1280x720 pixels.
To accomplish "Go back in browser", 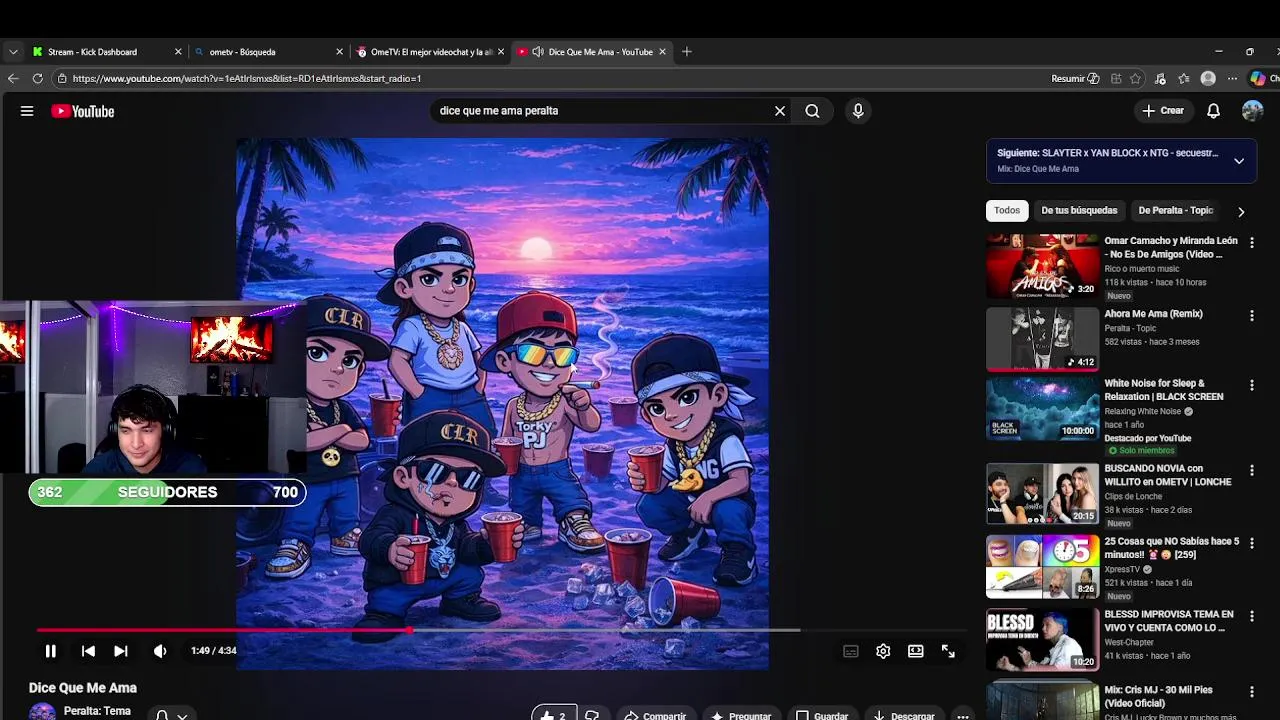I will click(13, 78).
